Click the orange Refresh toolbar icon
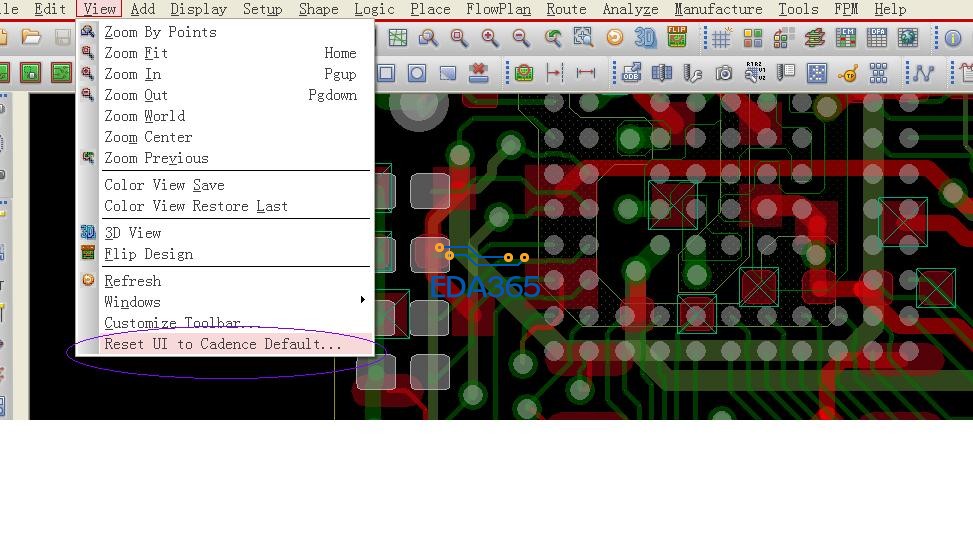Viewport: 973px width, 540px height. (615, 38)
